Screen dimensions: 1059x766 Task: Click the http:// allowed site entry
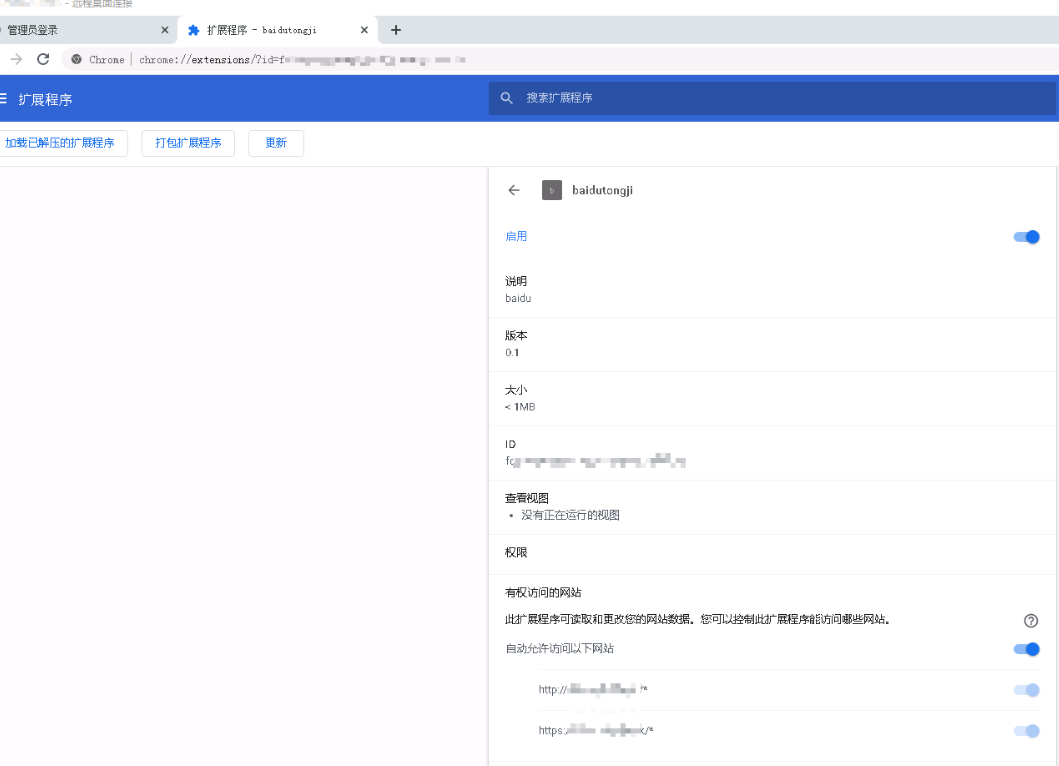click(593, 690)
